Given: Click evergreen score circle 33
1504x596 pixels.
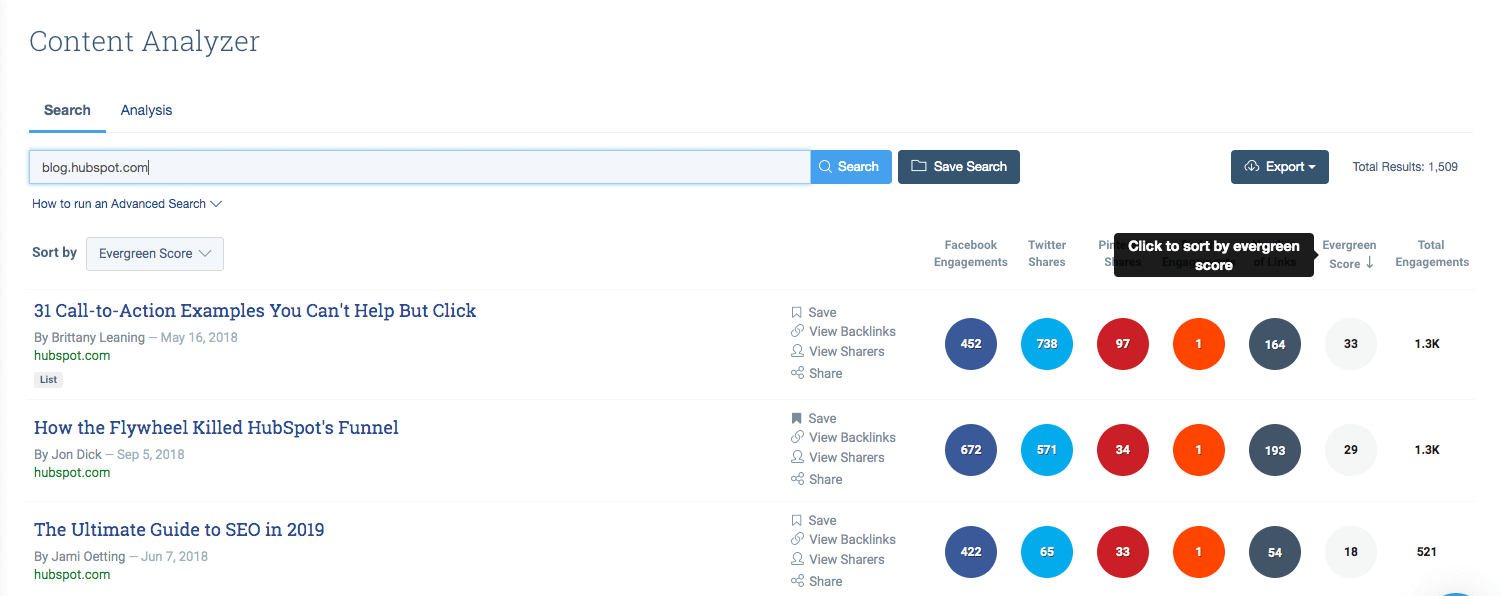Looking at the screenshot, I should (x=1351, y=344).
